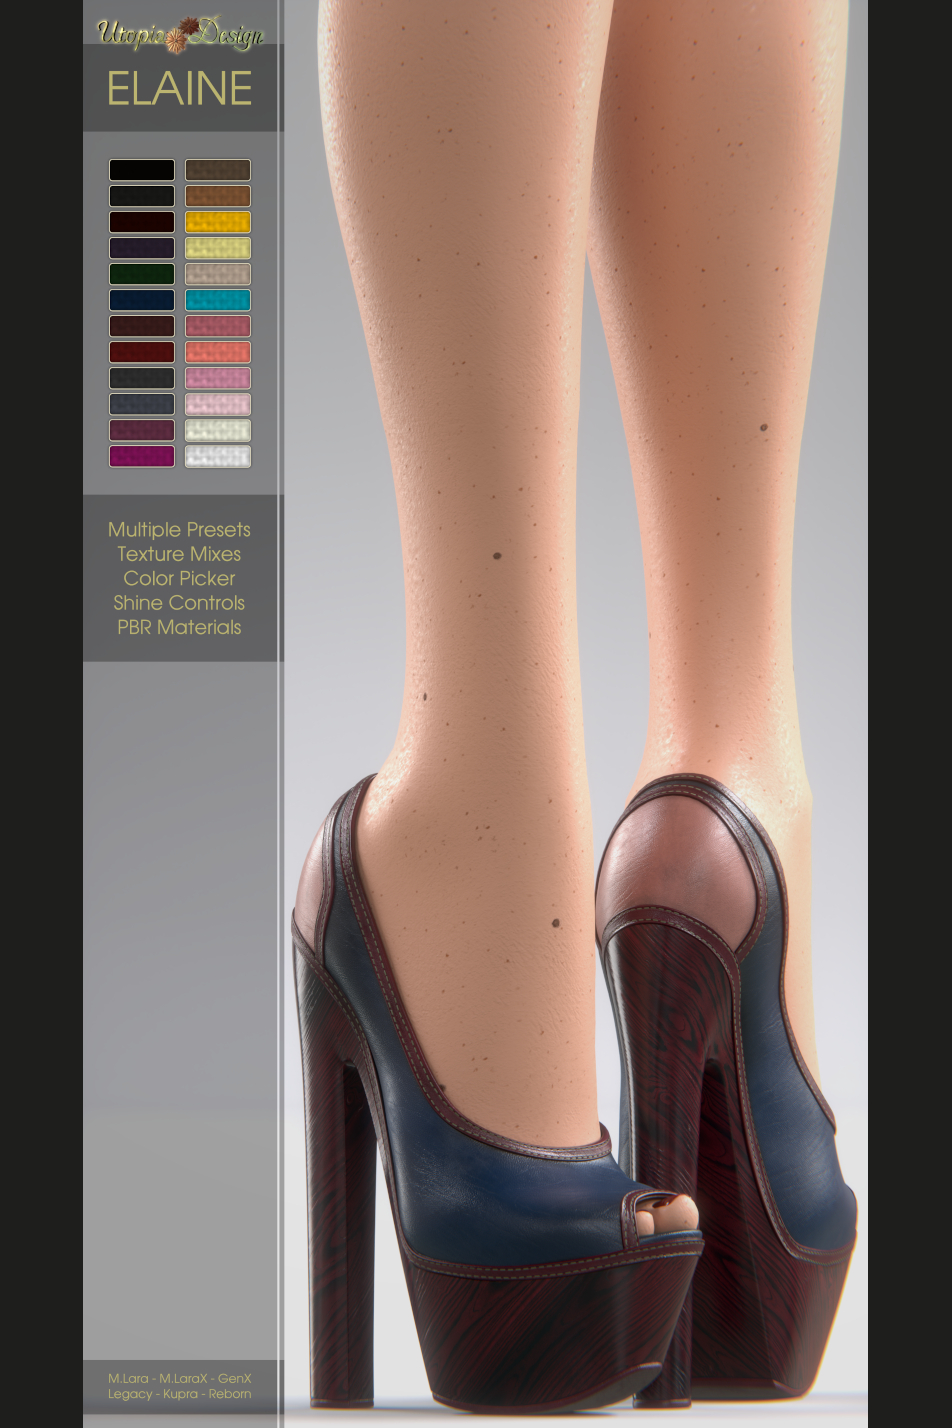Select the teal cyan swatch
This screenshot has height=1428, width=952.
tap(218, 300)
